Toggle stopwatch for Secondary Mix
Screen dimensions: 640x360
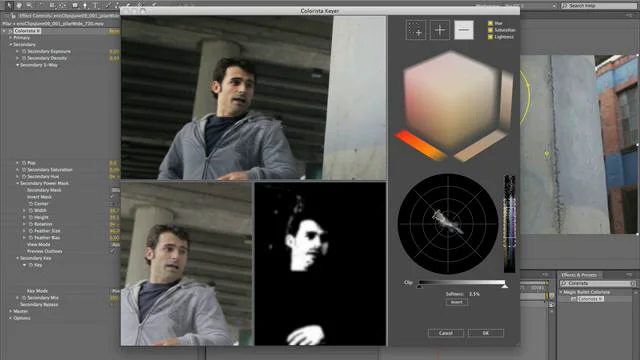pos(24,298)
